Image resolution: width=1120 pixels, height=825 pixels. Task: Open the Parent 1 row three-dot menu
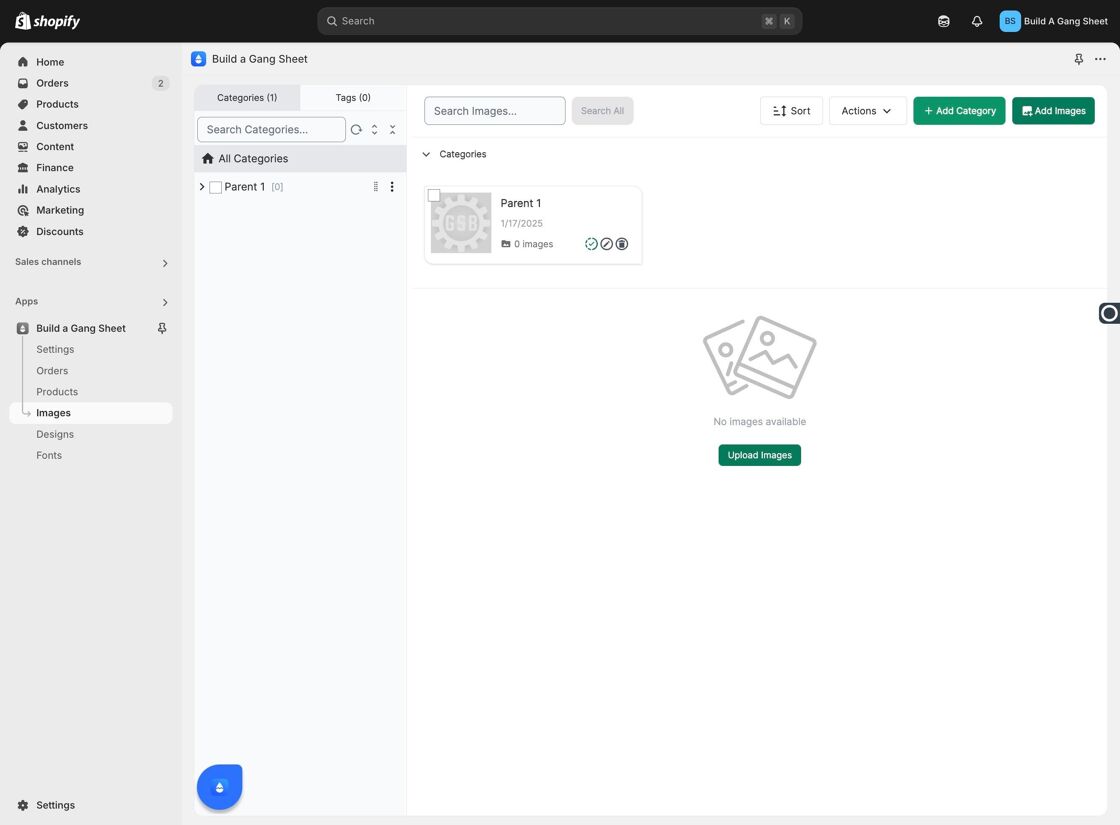391,186
